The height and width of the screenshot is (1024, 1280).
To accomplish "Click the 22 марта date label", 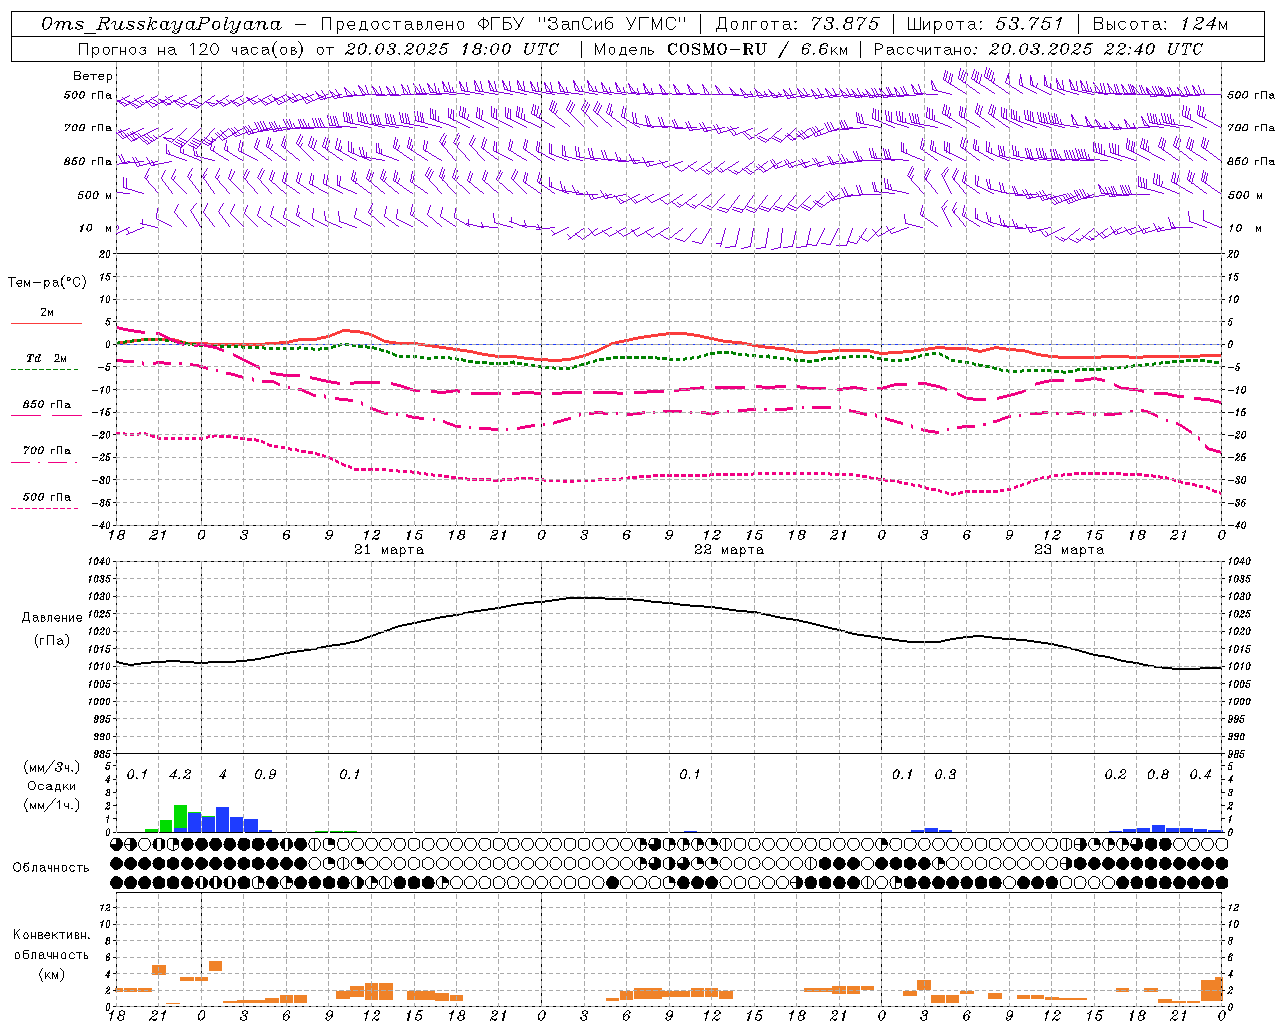I will click(x=729, y=550).
